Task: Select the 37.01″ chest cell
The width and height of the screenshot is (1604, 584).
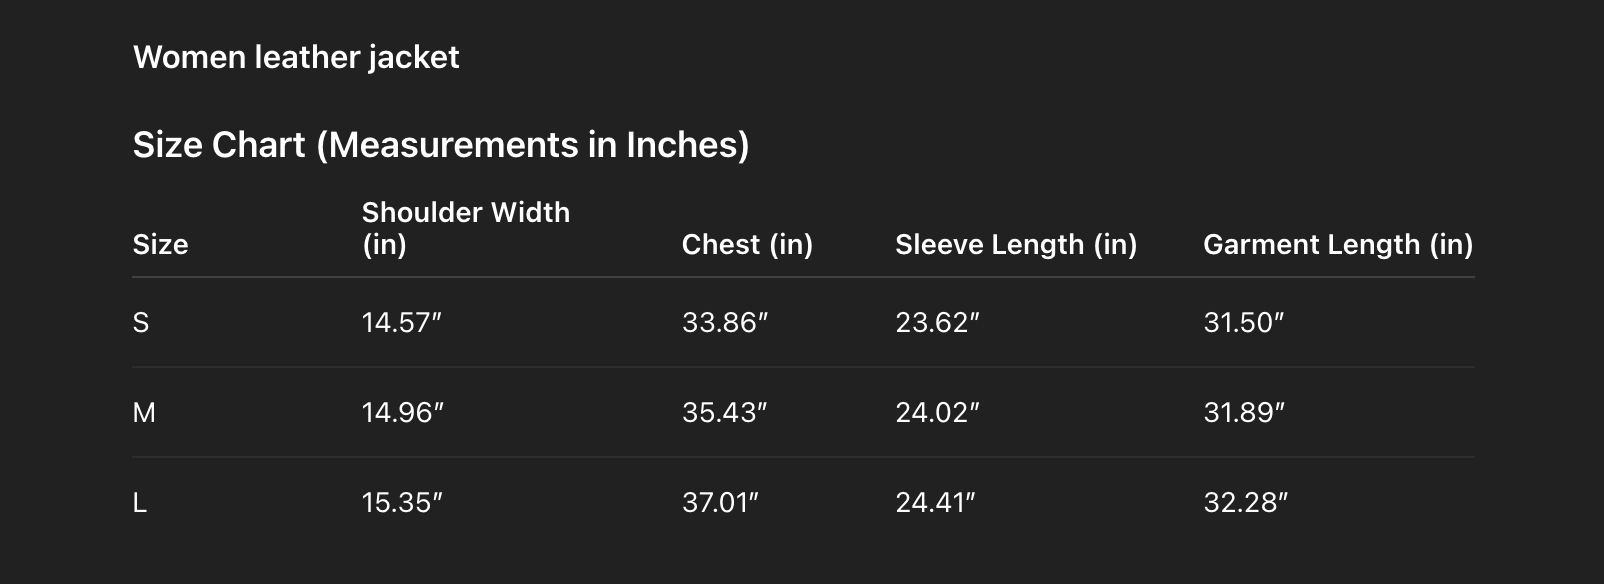Action: point(720,503)
